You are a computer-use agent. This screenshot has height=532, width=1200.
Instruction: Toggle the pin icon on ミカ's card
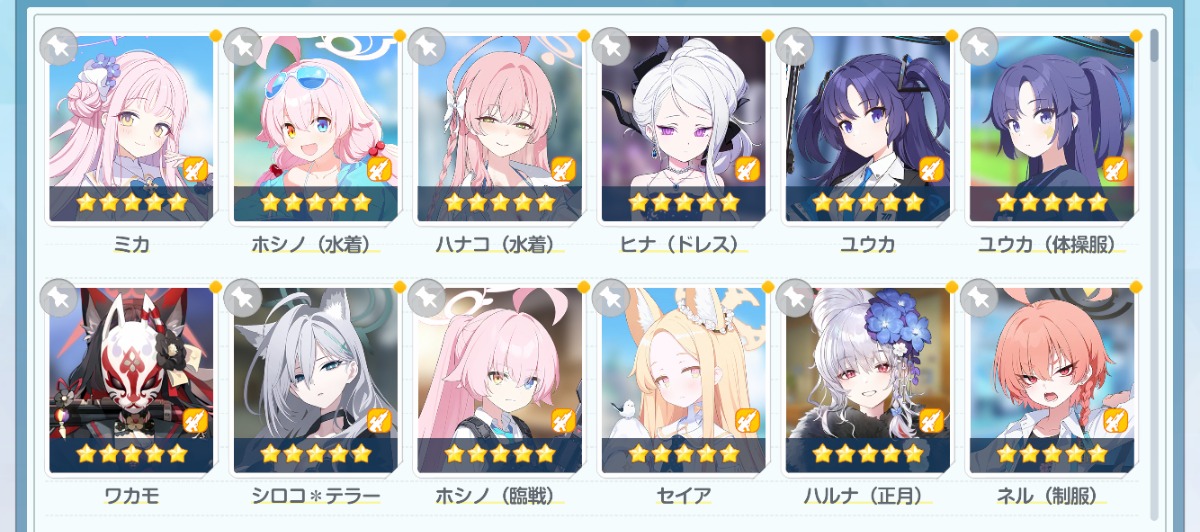pos(59,45)
